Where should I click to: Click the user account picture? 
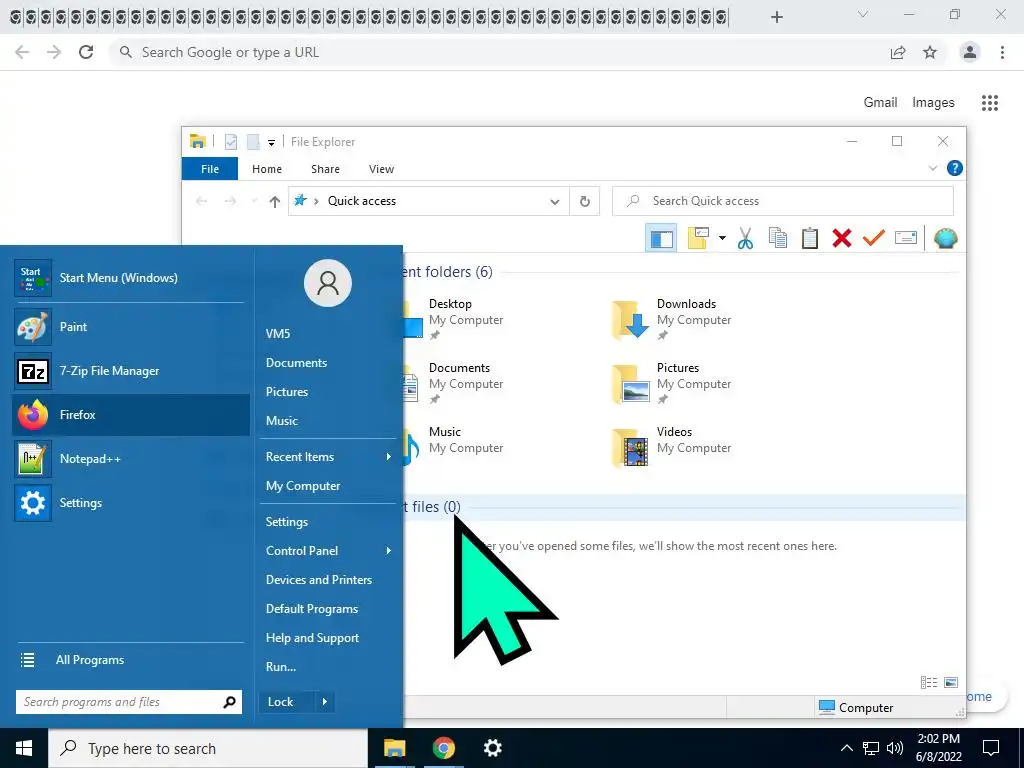pyautogui.click(x=328, y=283)
